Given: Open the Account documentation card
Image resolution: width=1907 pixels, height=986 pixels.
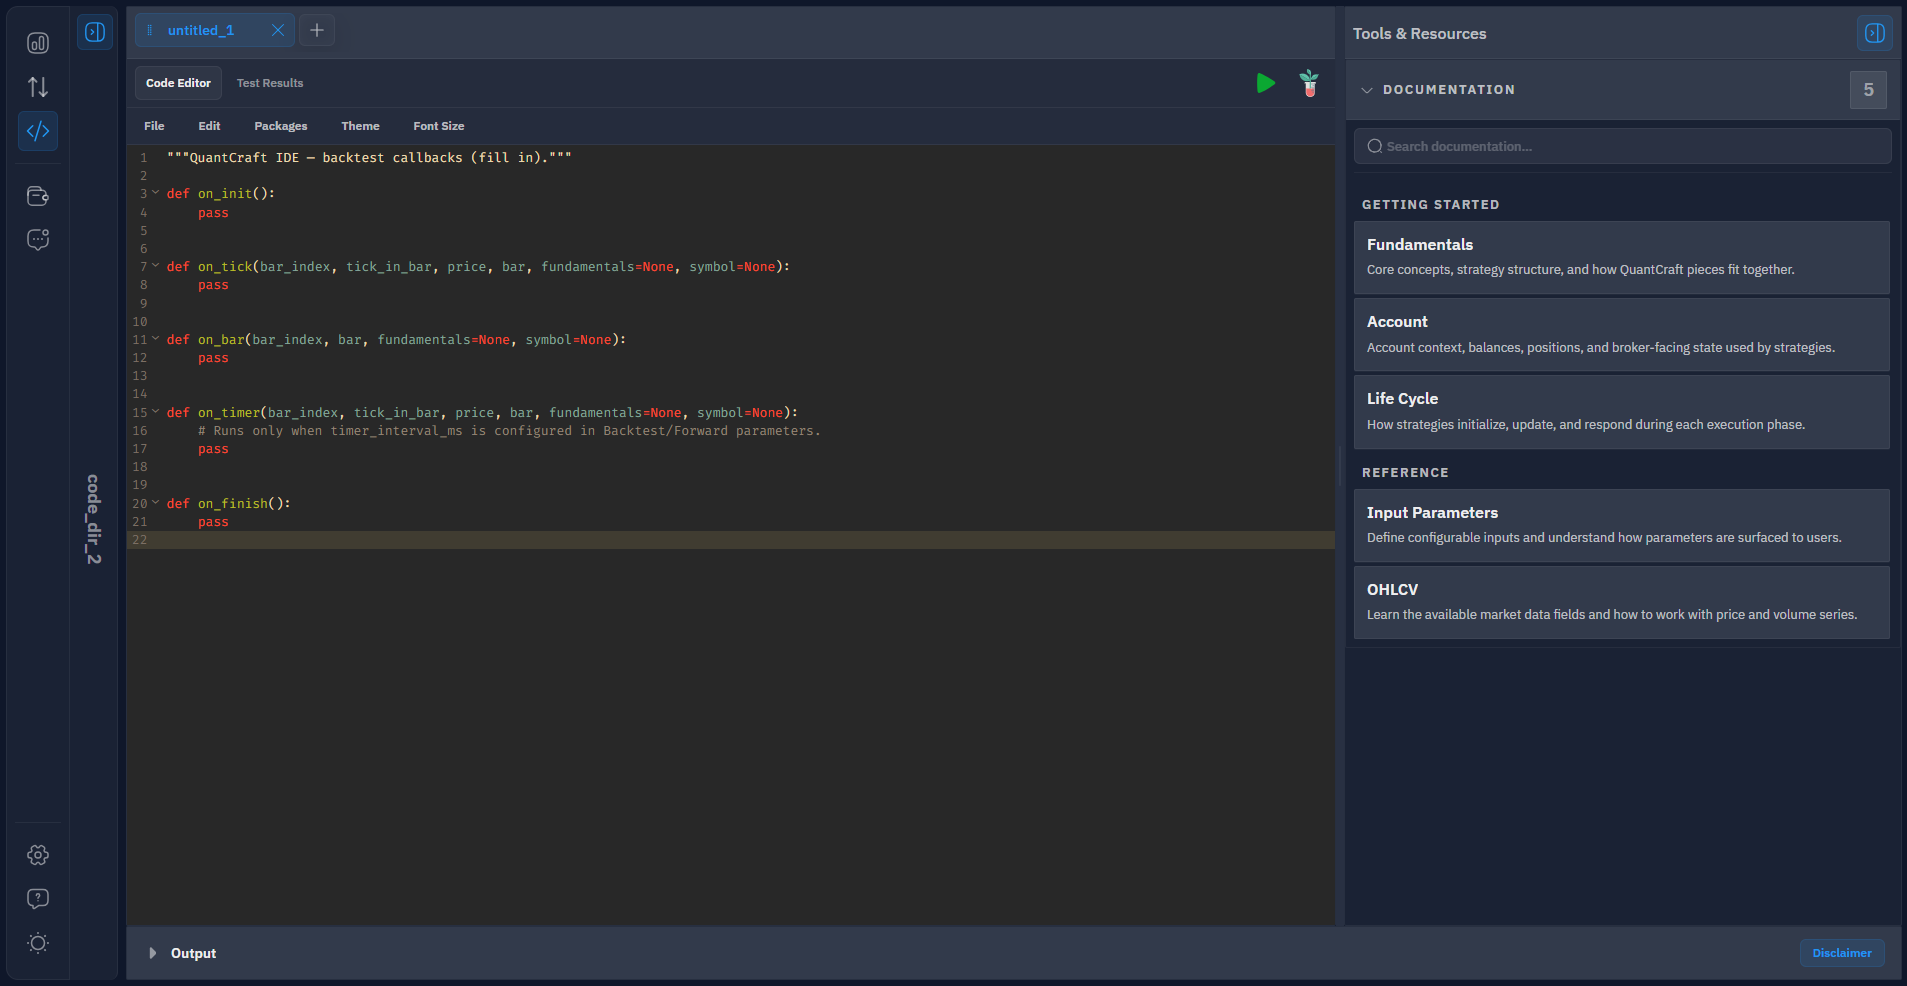Looking at the screenshot, I should pos(1621,334).
